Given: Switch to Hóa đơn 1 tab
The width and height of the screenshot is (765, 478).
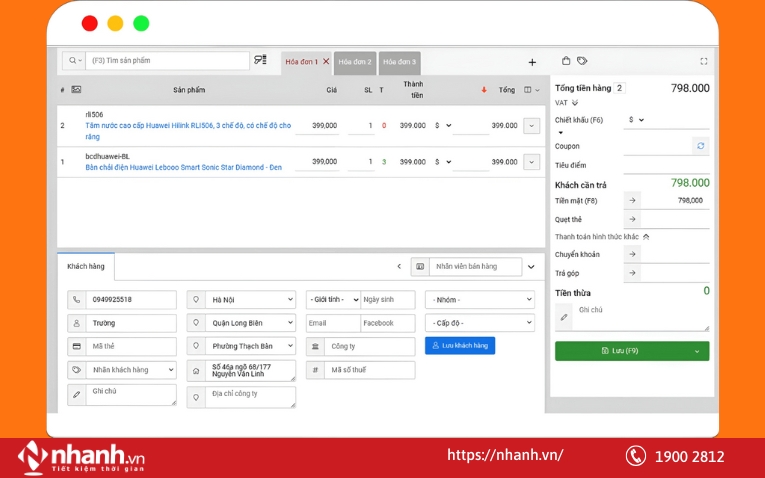Looking at the screenshot, I should click(x=302, y=62).
